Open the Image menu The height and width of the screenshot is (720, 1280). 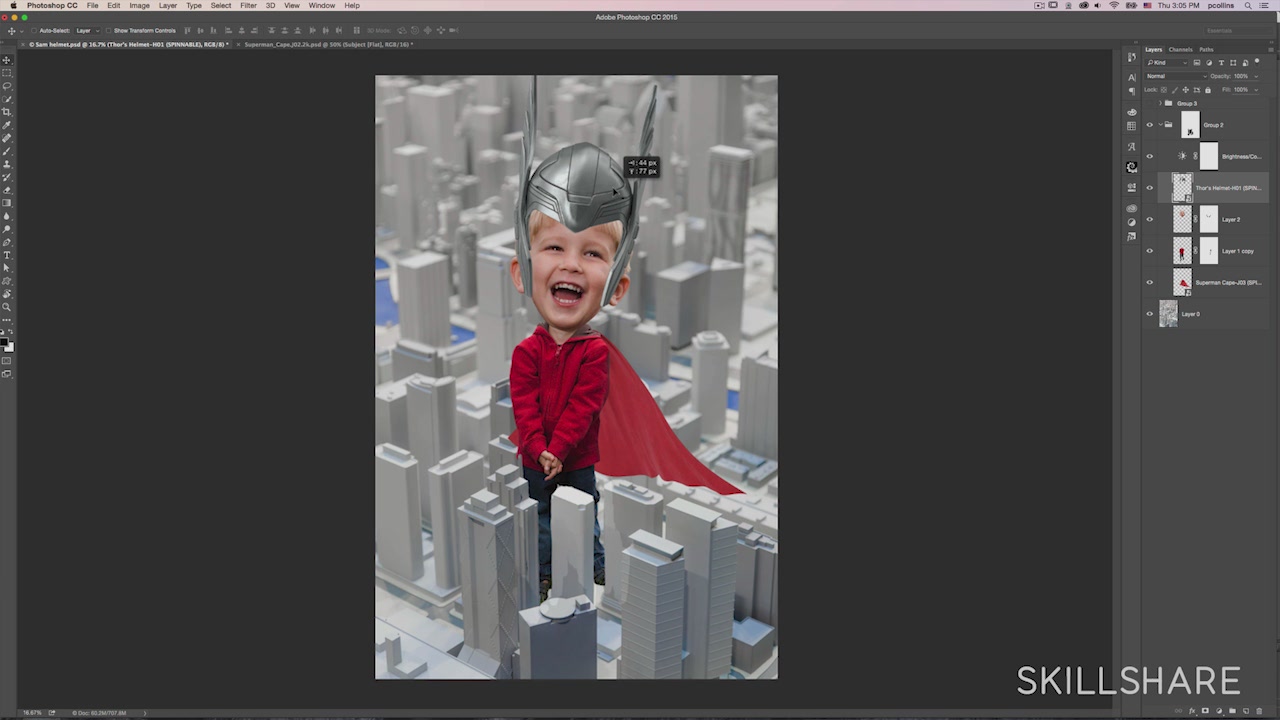tap(139, 6)
